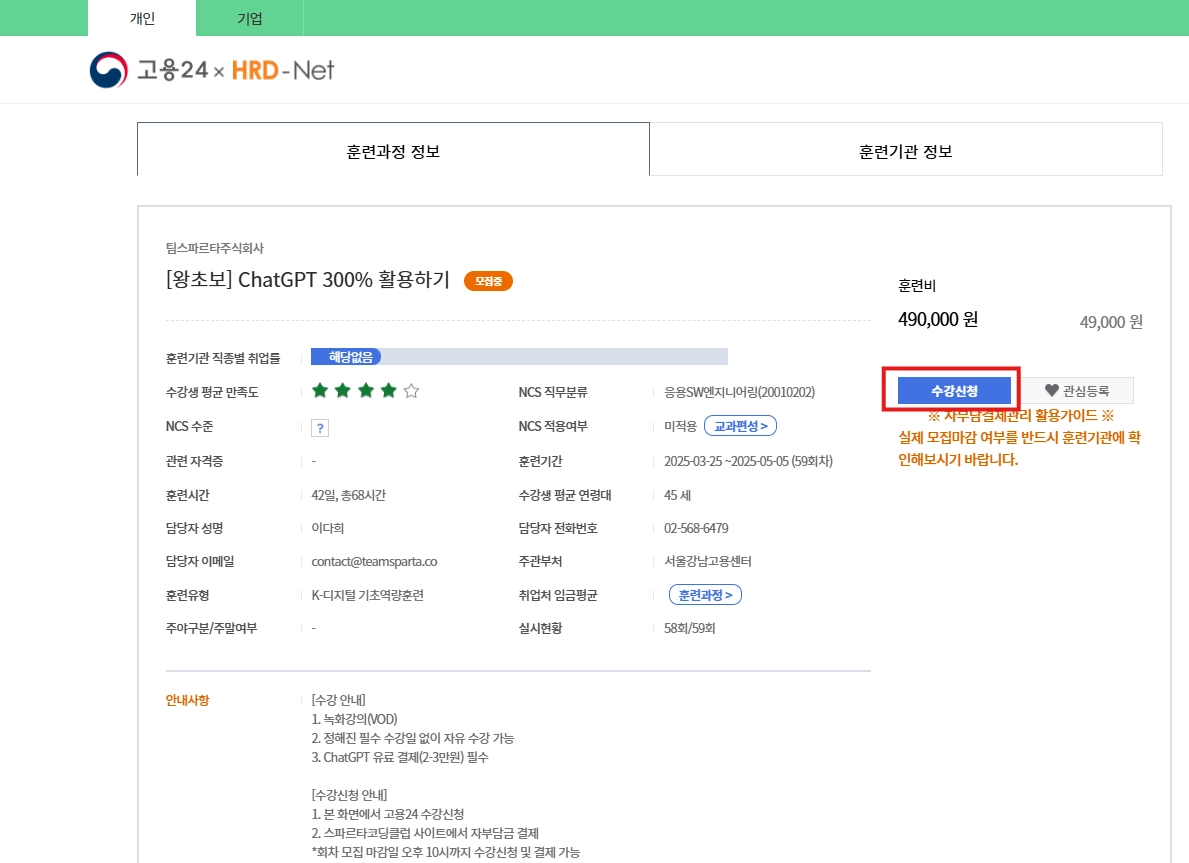This screenshot has height=863, width=1189.
Task: Click the HRD-Net logo text
Action: point(283,71)
